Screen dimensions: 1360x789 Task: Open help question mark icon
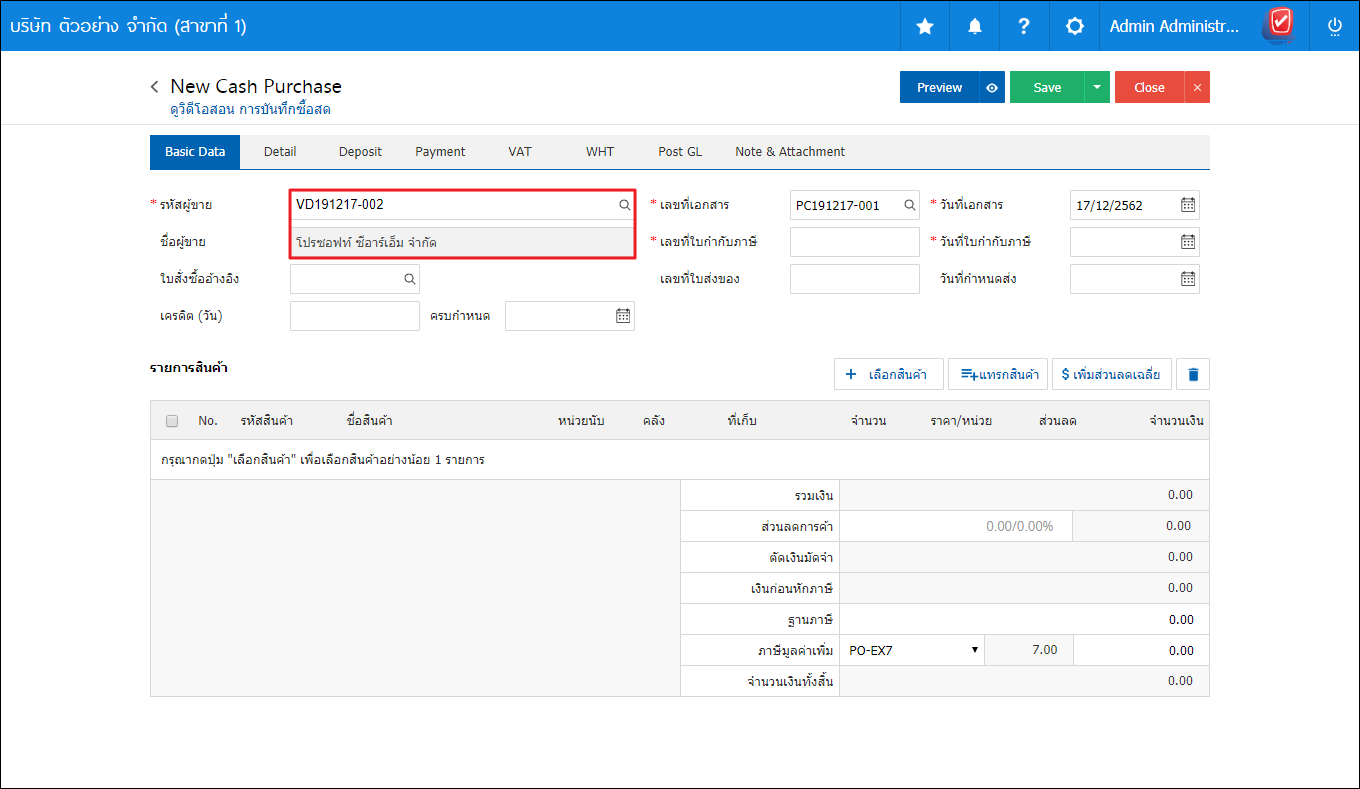click(1024, 27)
